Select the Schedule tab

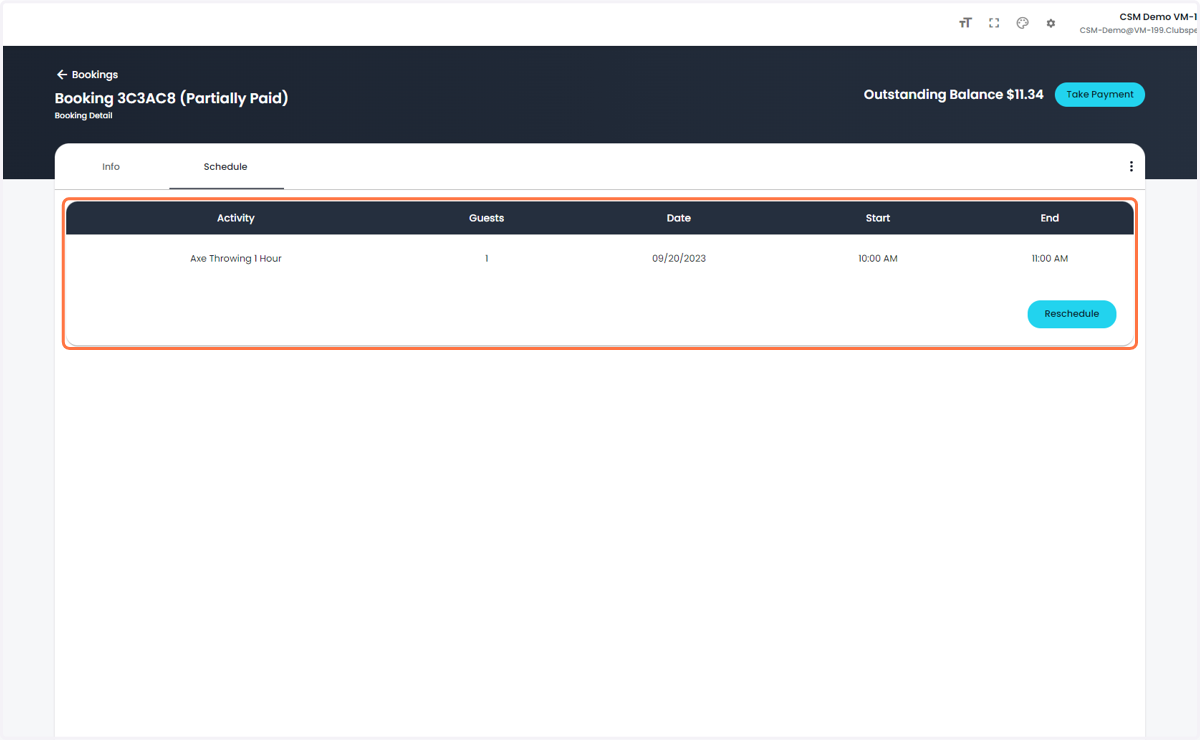(226, 167)
